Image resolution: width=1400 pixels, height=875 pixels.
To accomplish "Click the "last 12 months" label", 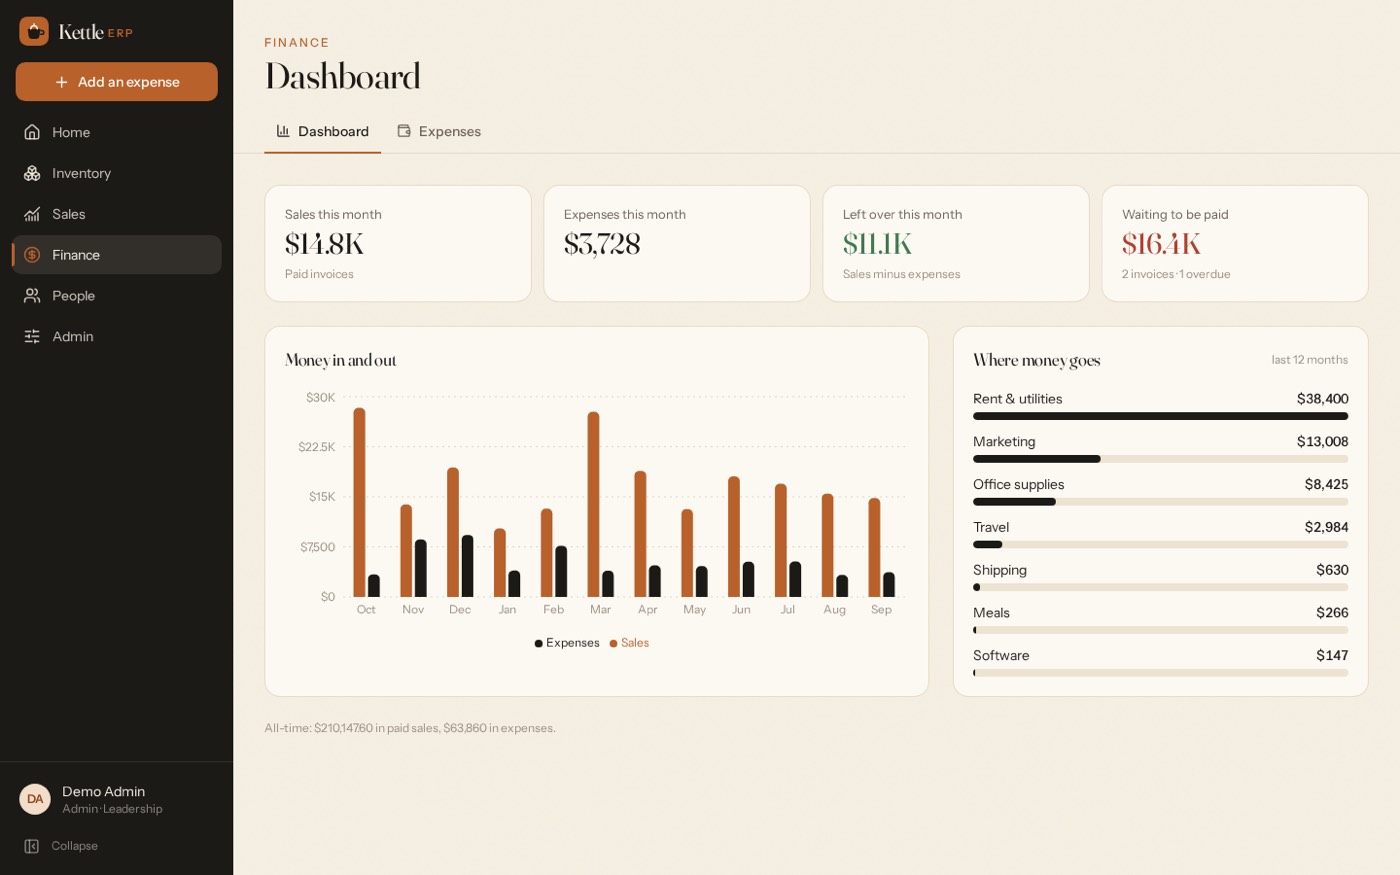I will (x=1310, y=360).
